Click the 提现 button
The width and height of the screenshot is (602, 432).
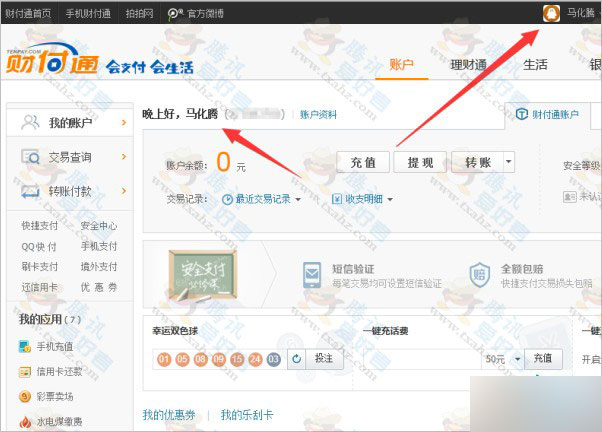[420, 161]
